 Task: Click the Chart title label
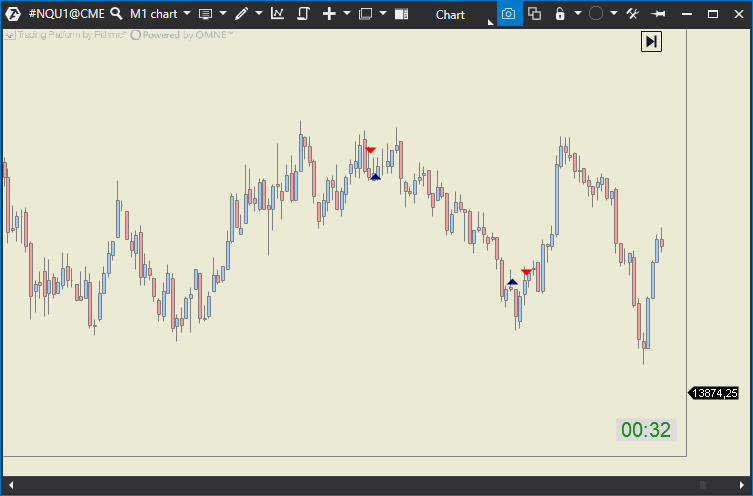pos(450,15)
